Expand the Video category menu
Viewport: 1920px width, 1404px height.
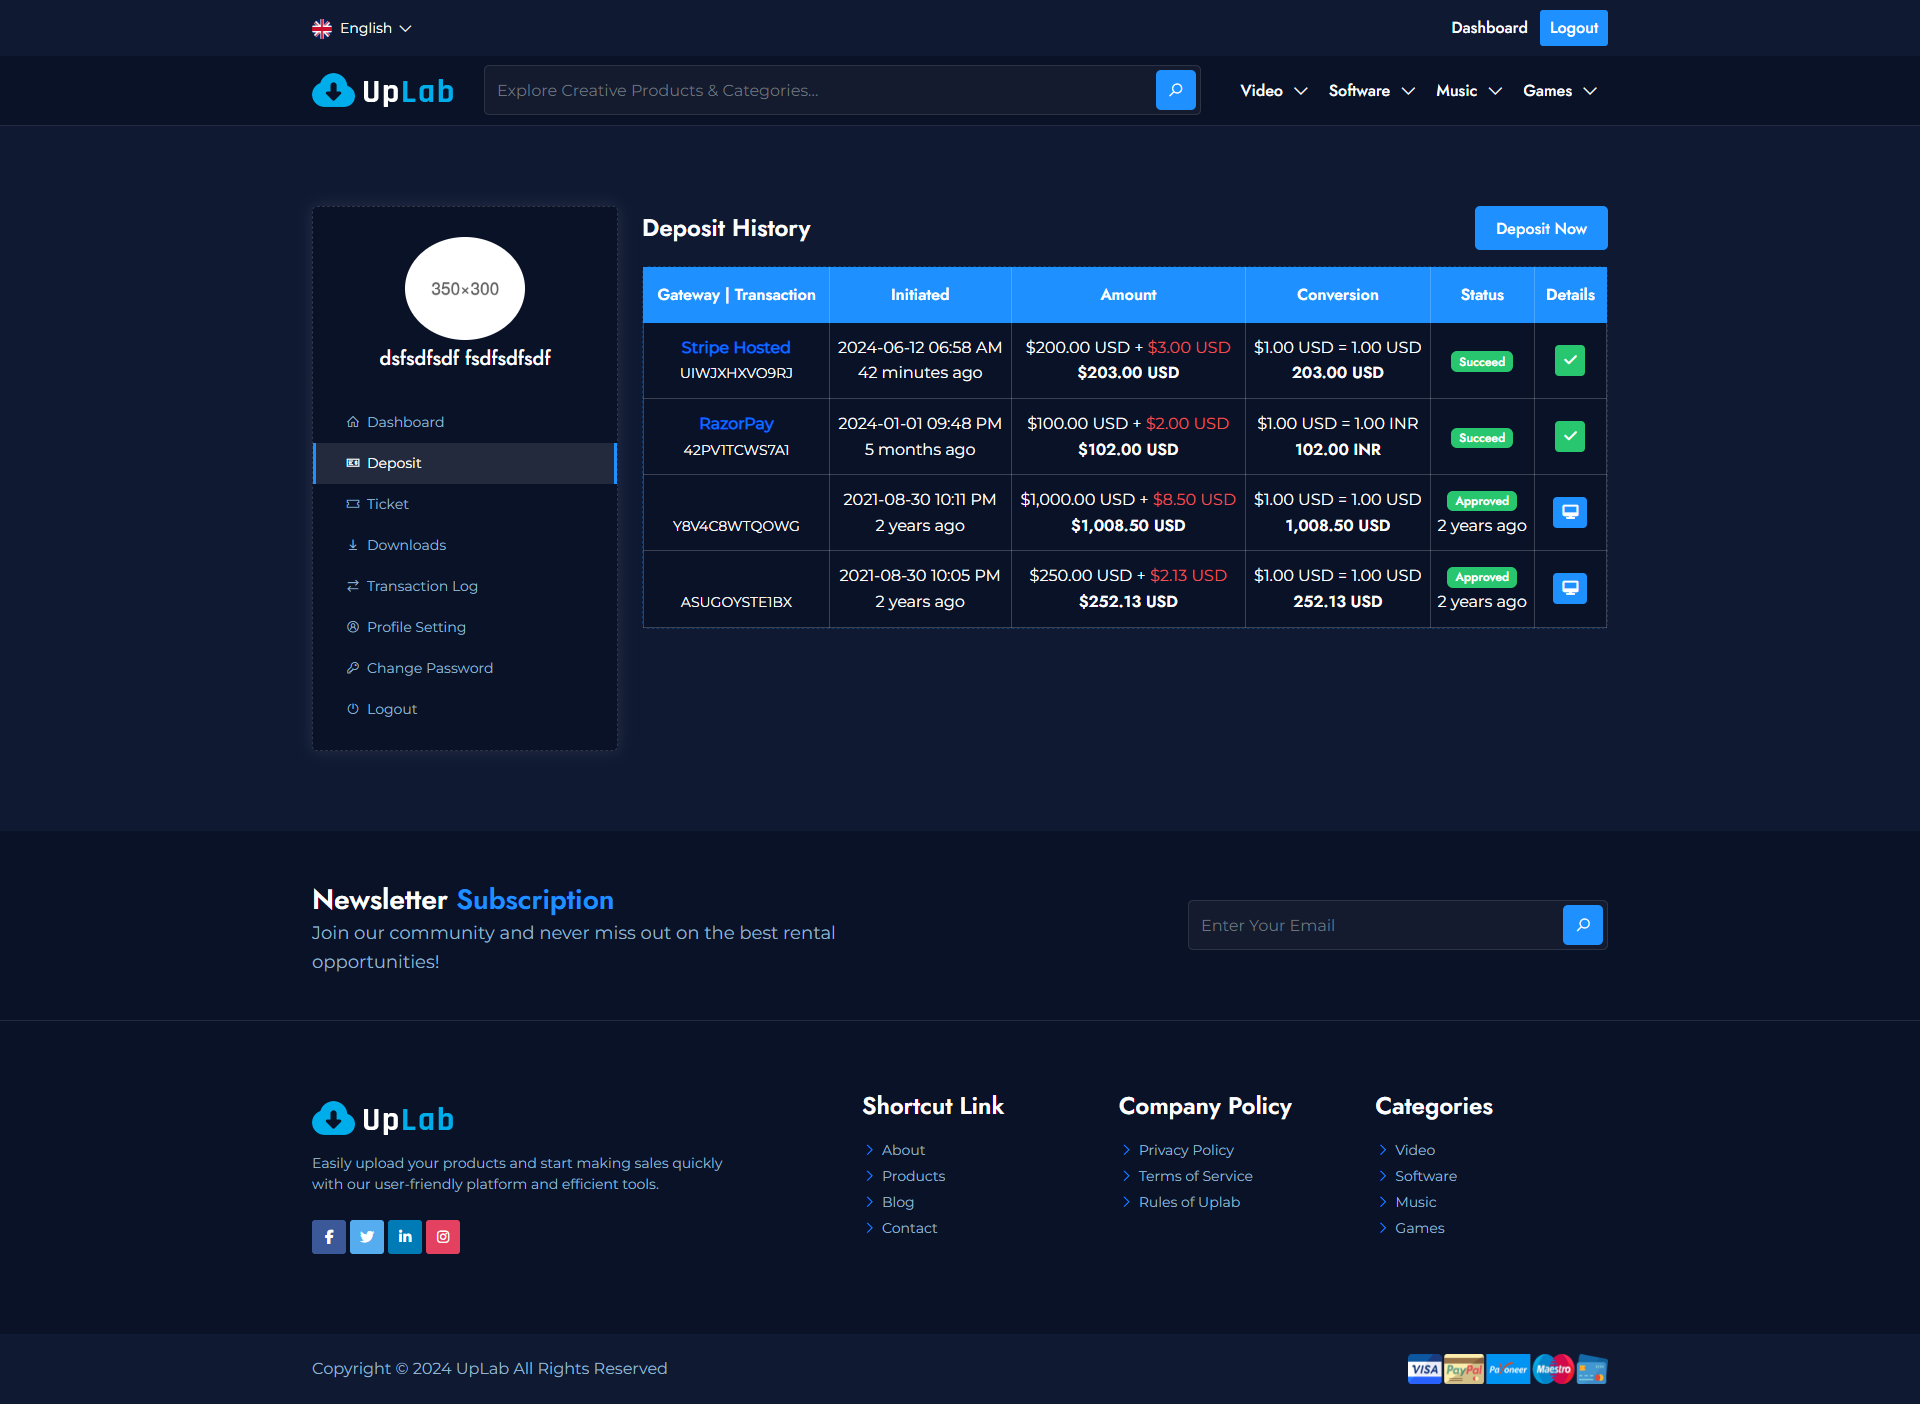(x=1273, y=91)
